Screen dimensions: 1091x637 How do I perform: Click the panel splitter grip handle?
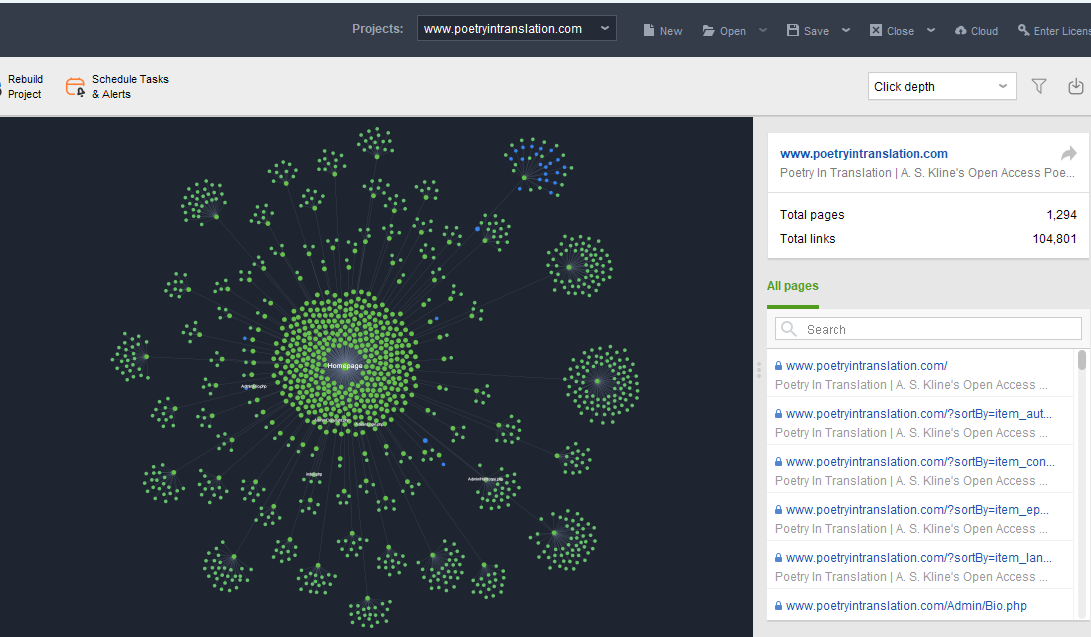[759, 369]
